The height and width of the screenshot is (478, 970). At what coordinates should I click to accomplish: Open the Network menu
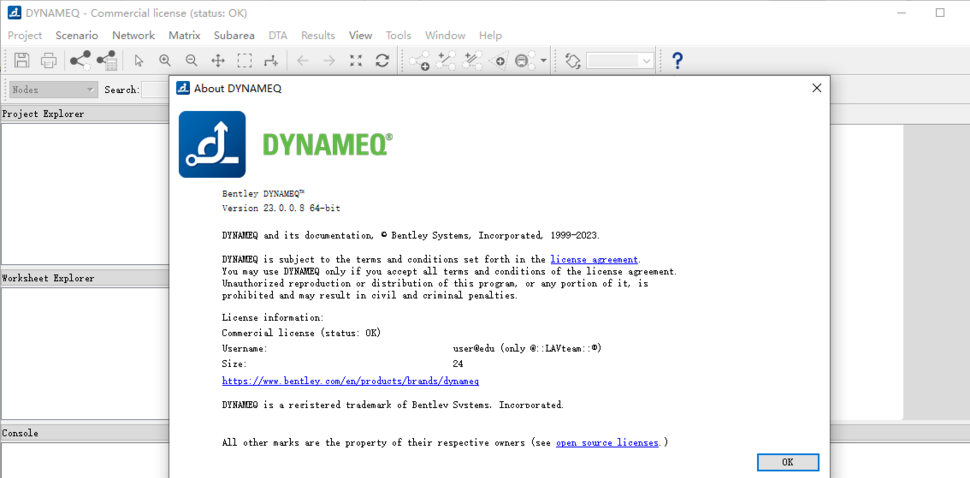134,35
